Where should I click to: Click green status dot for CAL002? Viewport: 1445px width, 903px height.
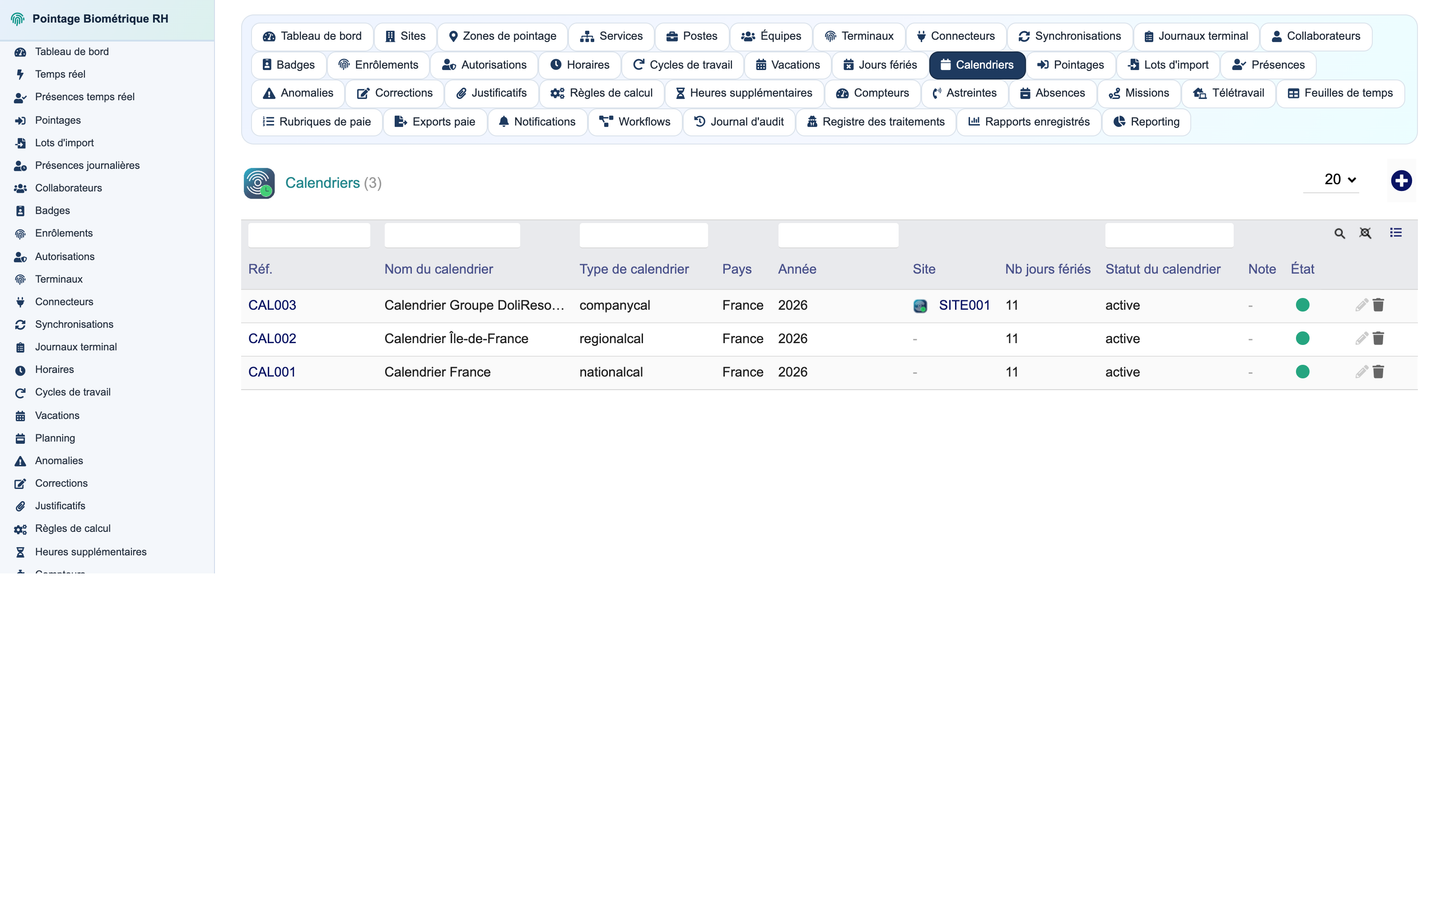[x=1302, y=339]
